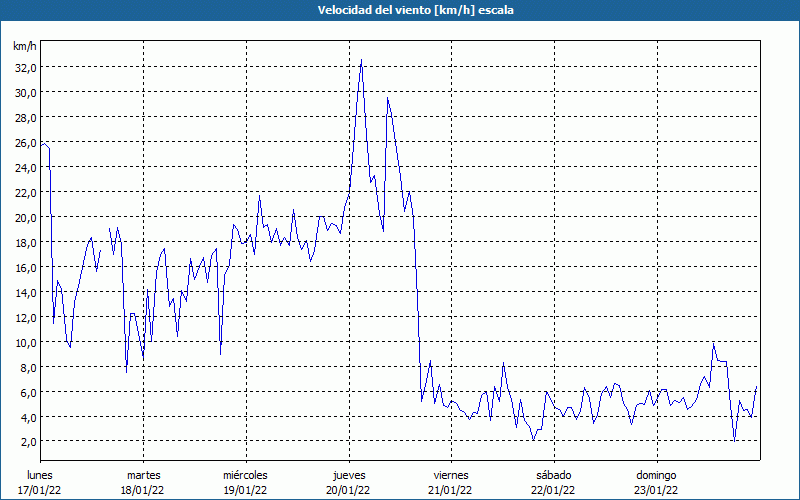Click the 14,0 axis value
This screenshot has width=800, height=500.
coord(26,292)
